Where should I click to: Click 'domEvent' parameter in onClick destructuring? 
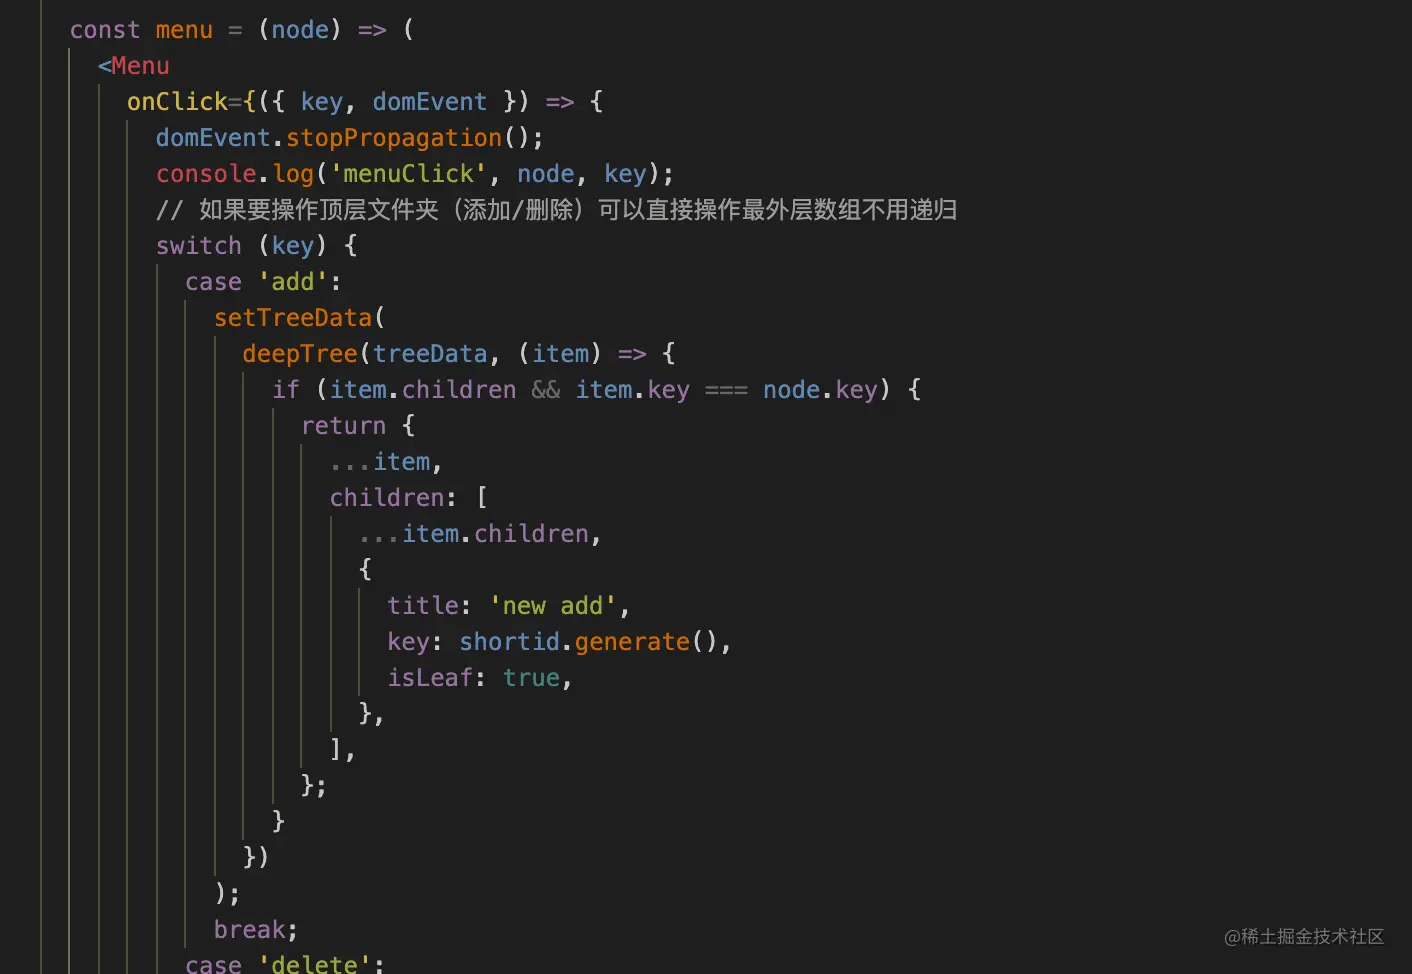click(x=430, y=102)
